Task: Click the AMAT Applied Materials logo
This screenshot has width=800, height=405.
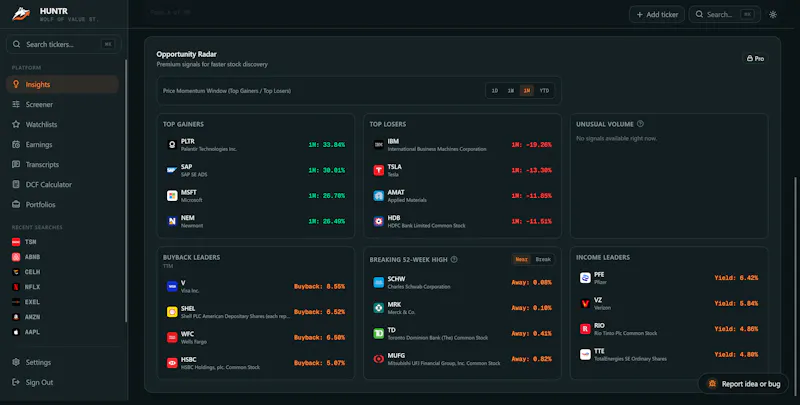Action: 379,196
